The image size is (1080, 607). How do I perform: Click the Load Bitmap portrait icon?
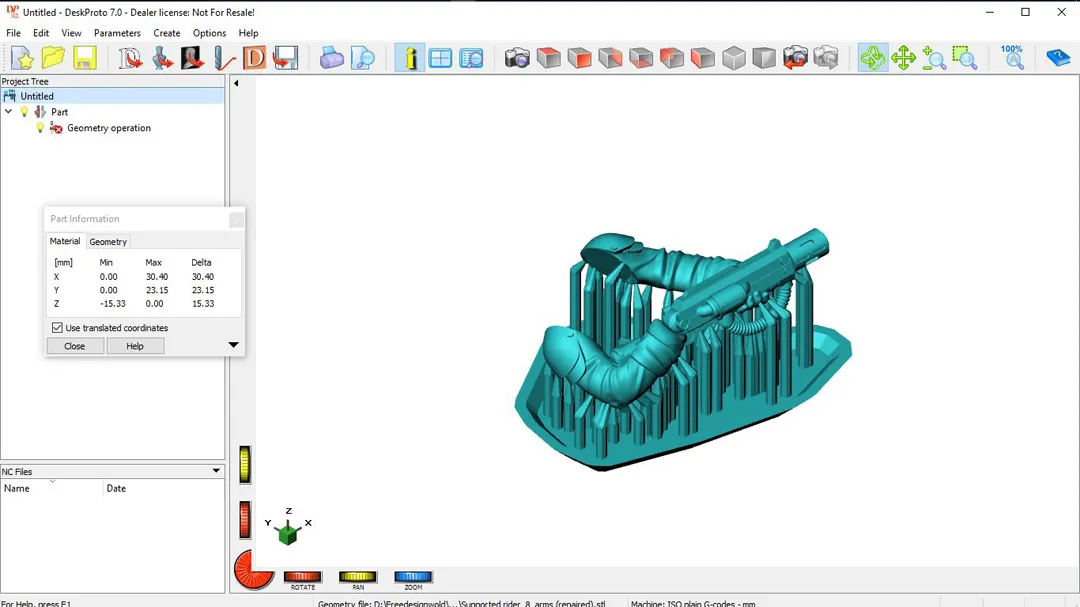(192, 58)
